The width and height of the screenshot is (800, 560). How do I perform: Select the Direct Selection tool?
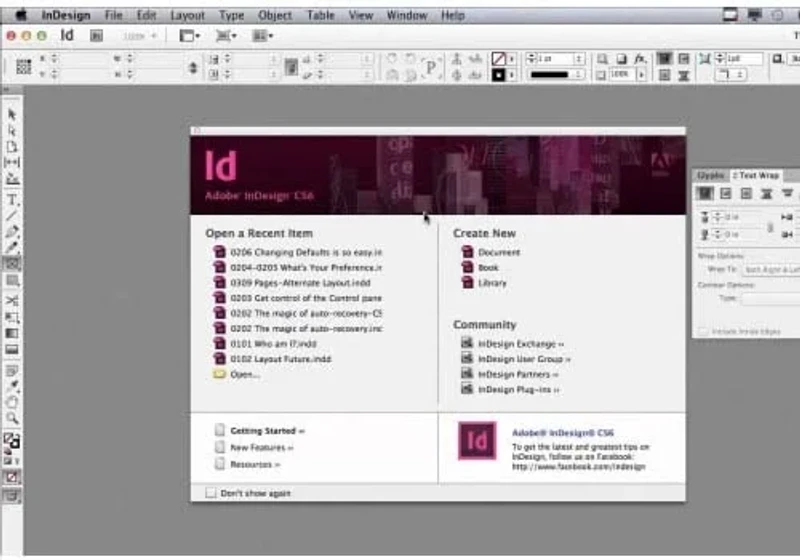(x=12, y=131)
